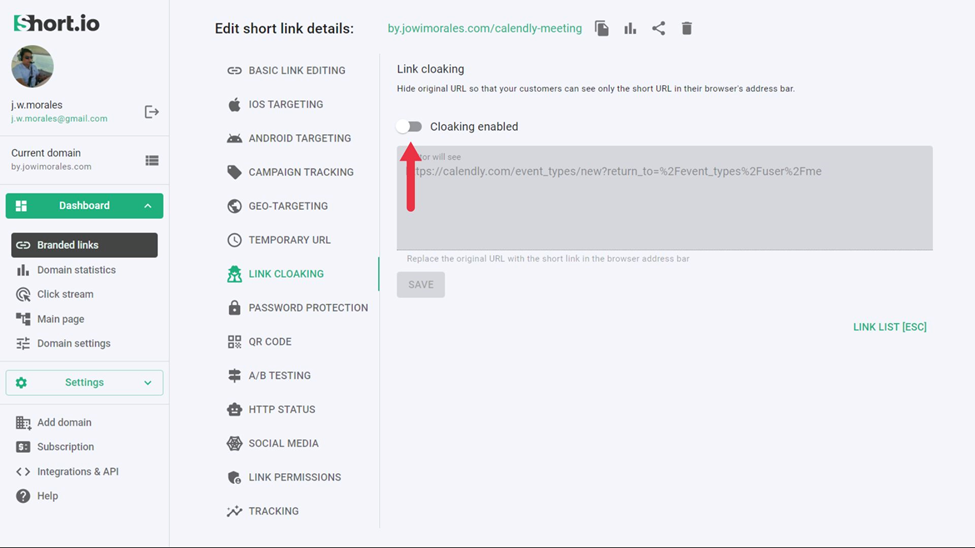Open A/B Testing options
975x548 pixels.
pos(269,376)
